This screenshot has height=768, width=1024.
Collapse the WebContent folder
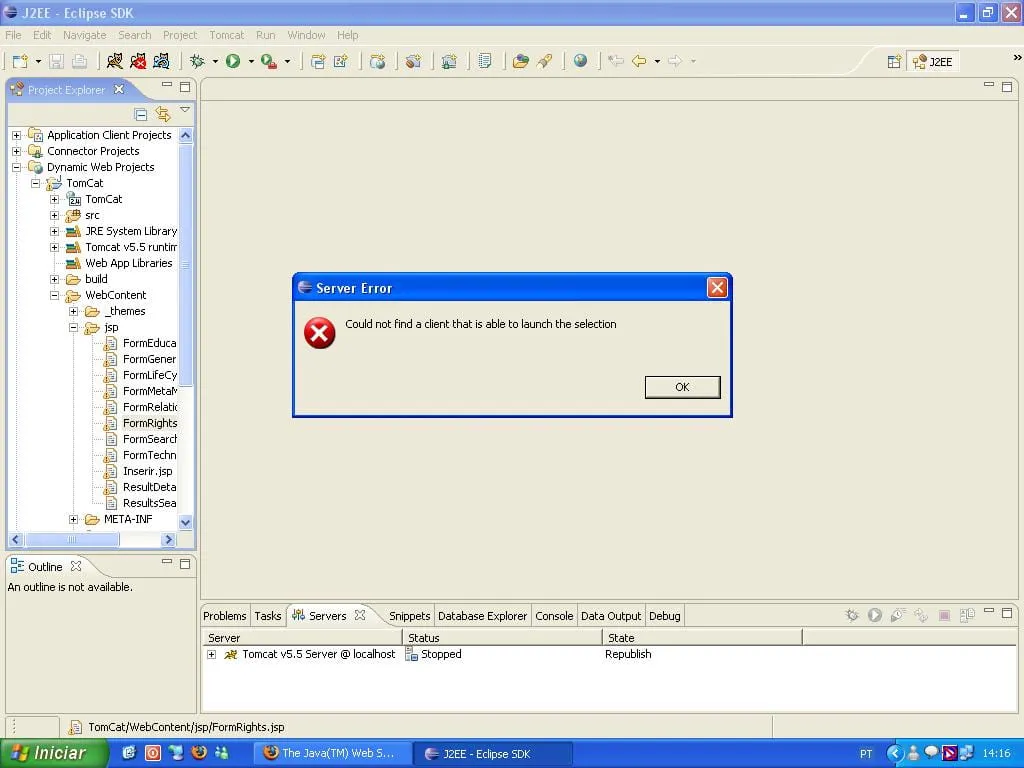pos(55,295)
